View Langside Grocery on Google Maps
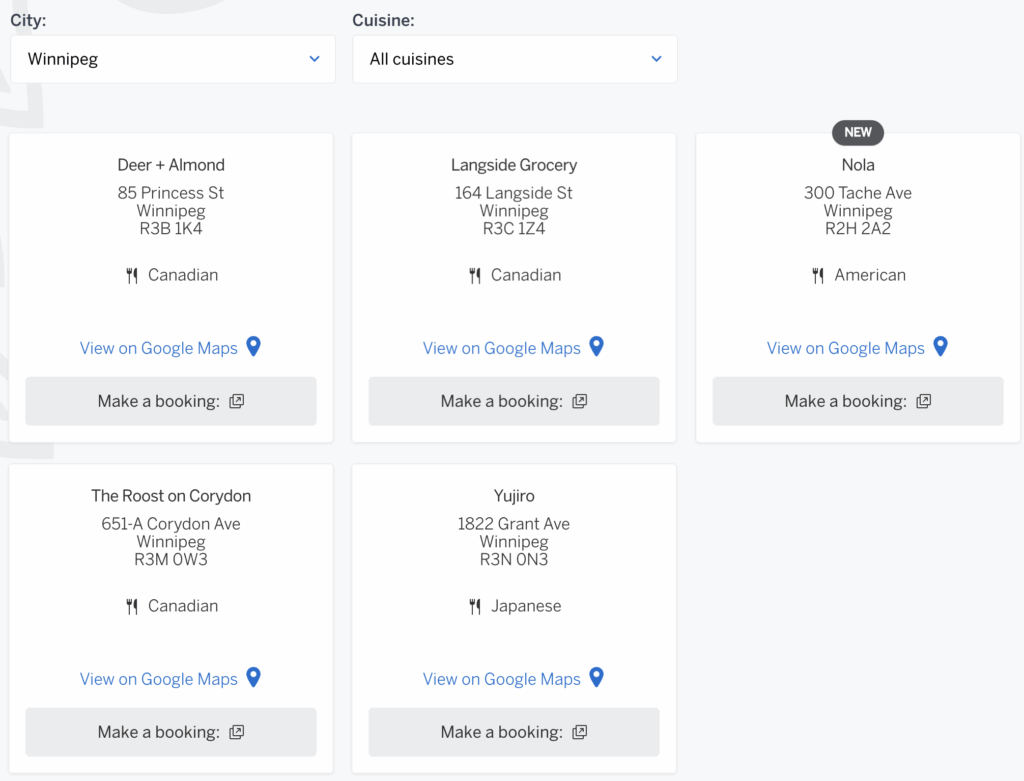 502,348
